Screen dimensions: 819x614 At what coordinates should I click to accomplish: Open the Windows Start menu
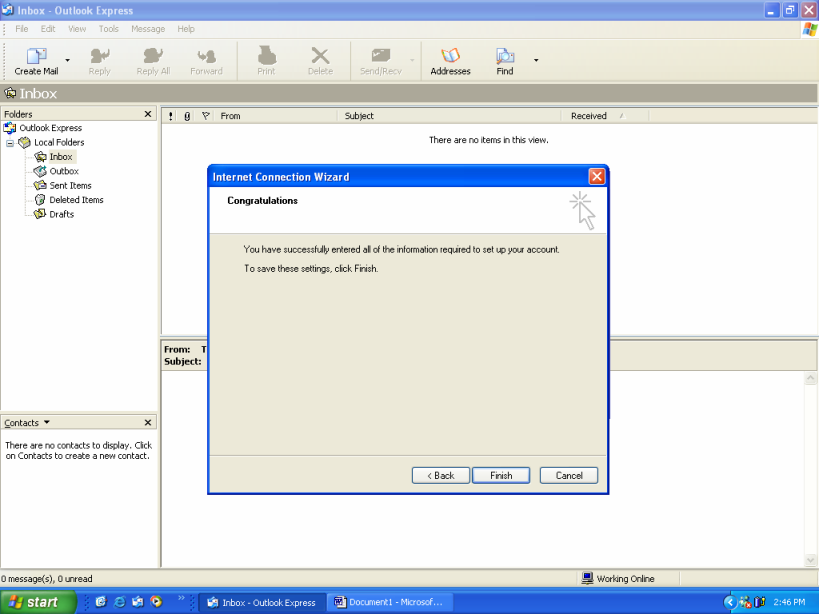(38, 602)
